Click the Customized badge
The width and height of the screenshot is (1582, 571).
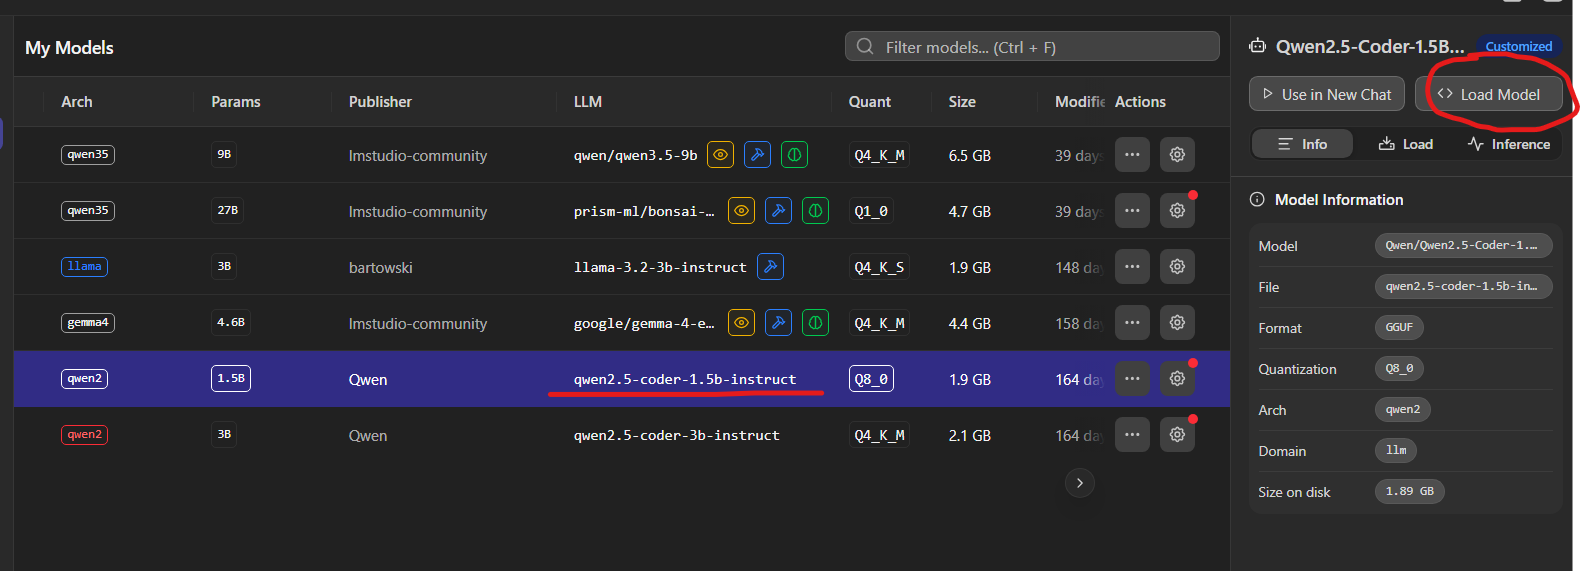1518,46
